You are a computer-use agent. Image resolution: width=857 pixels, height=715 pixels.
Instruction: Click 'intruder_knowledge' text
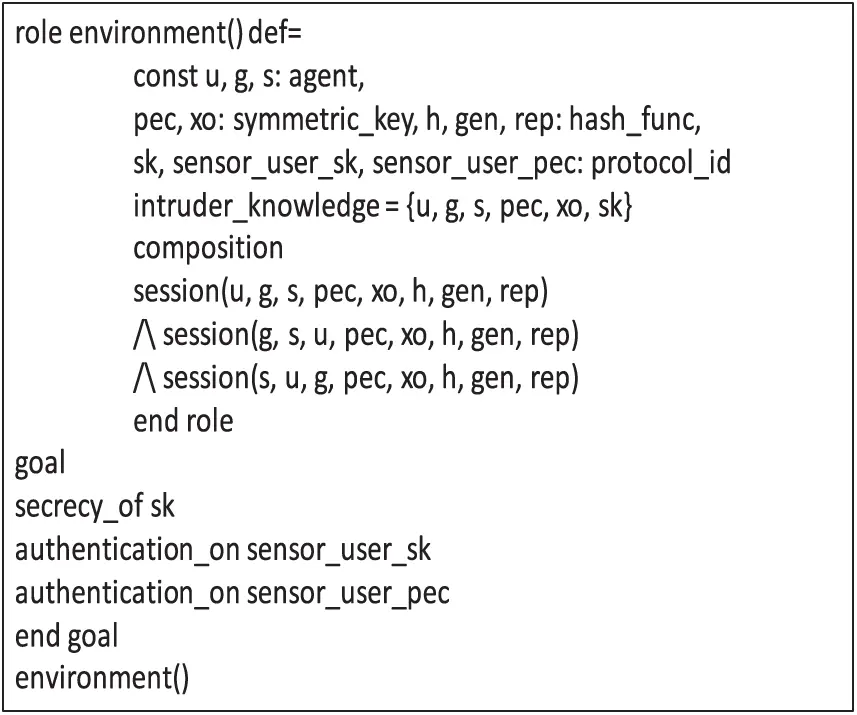(256, 206)
